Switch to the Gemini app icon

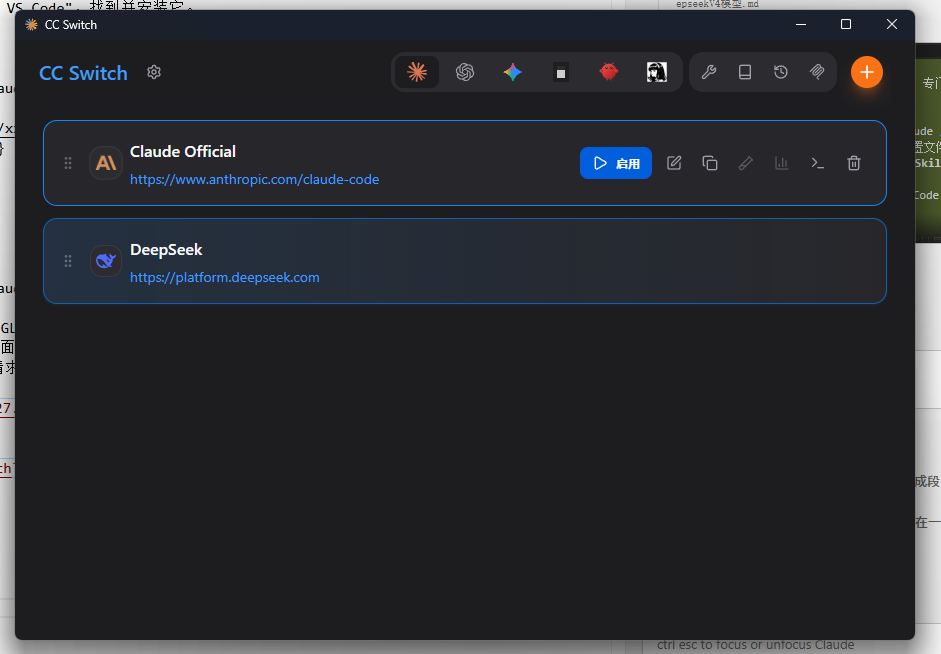coord(513,73)
